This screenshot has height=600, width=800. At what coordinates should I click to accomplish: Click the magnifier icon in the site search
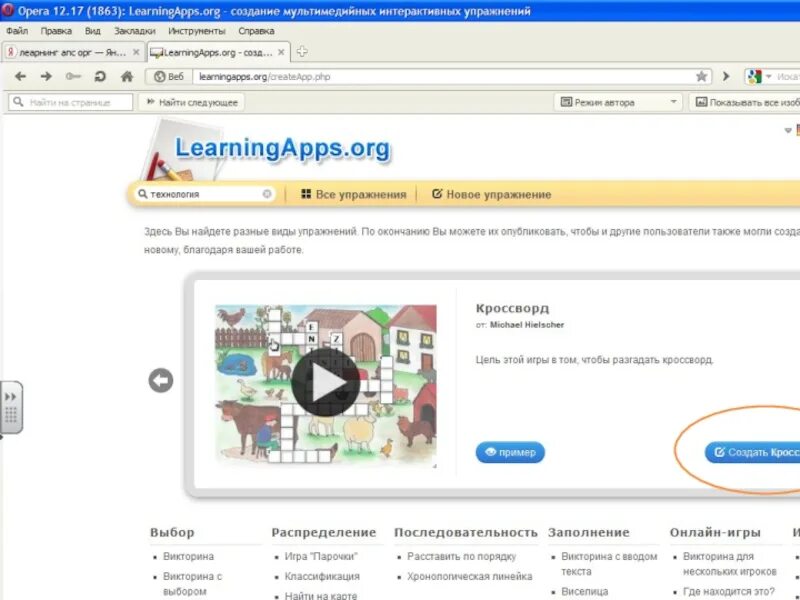pyautogui.click(x=143, y=194)
